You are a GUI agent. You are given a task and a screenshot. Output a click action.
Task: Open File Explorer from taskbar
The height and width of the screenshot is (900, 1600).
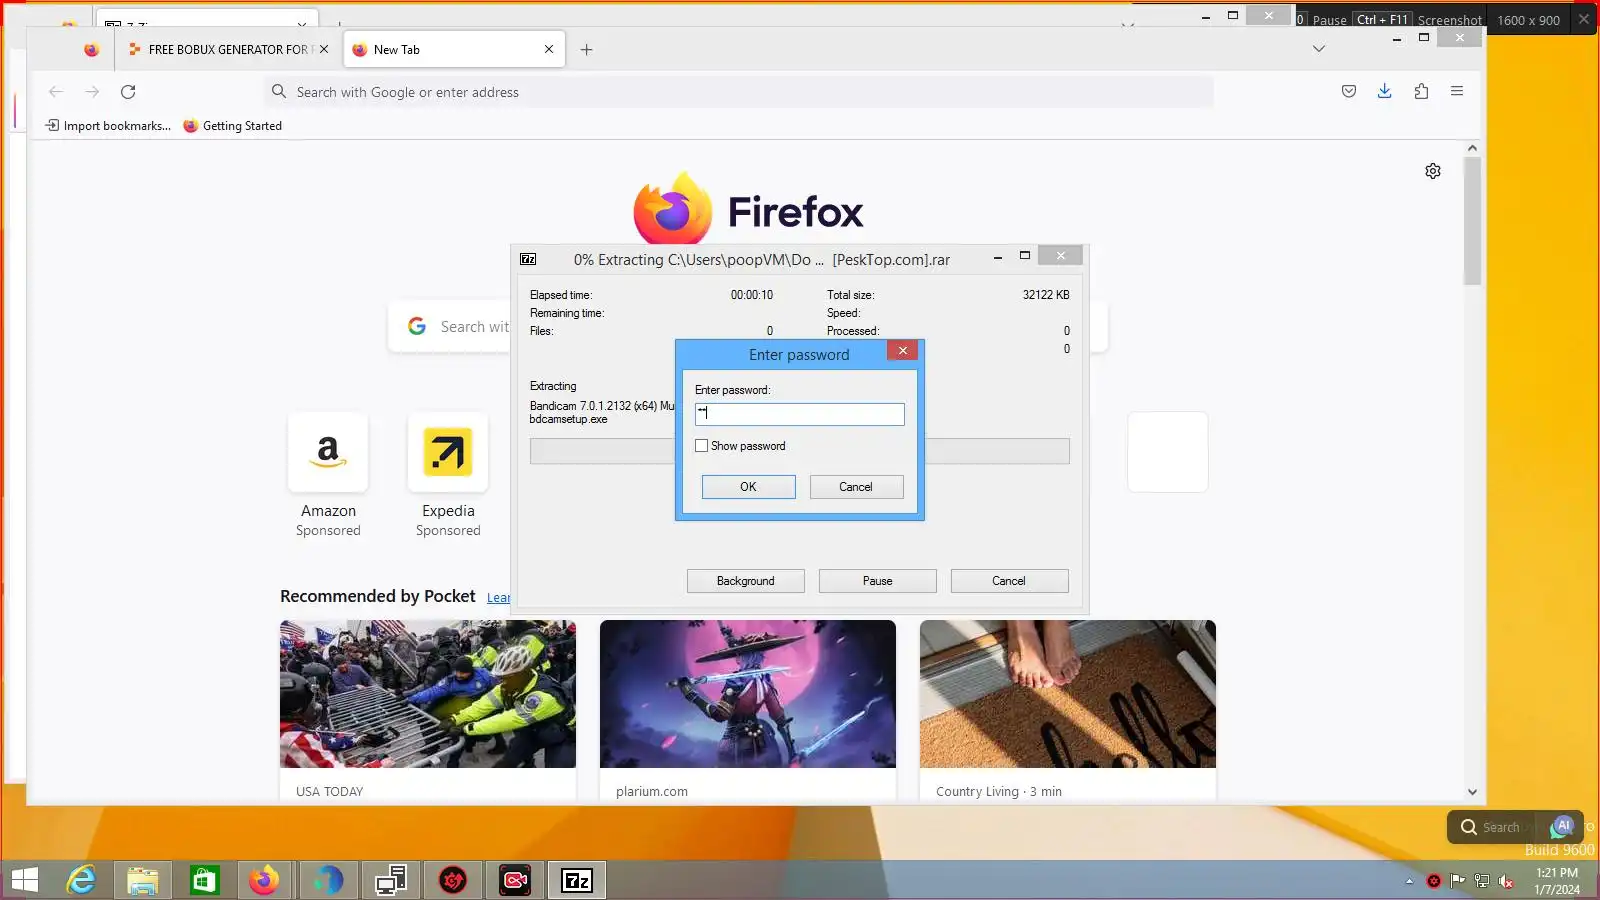(x=143, y=880)
